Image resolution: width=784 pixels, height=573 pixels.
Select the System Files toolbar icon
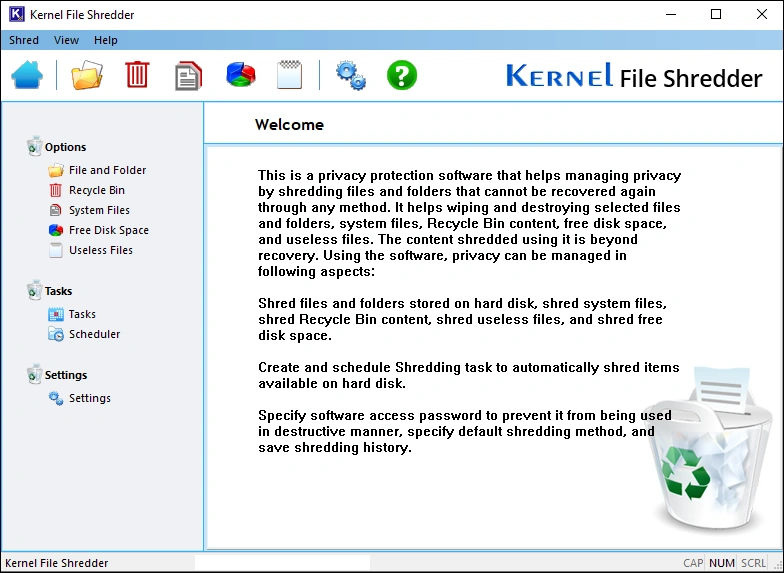188,75
